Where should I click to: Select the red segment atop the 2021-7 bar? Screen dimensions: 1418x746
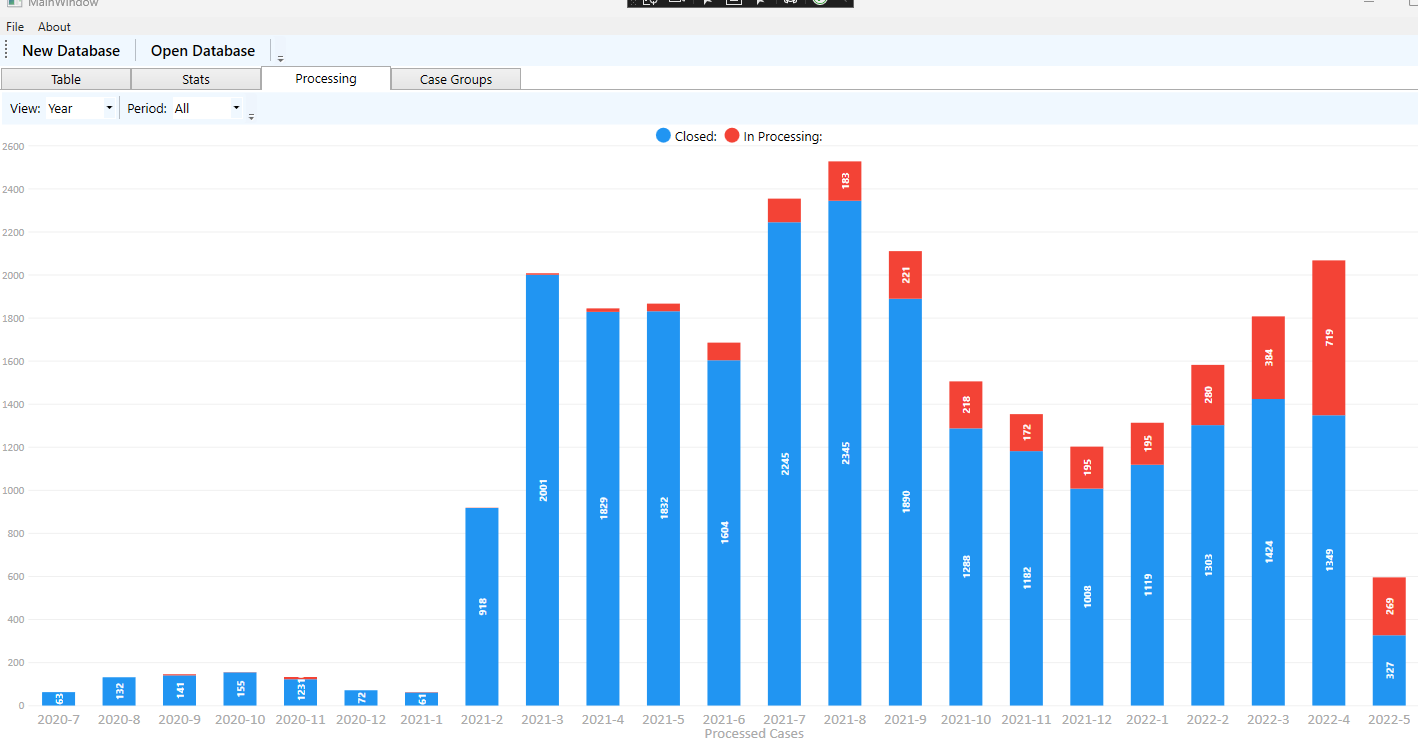click(x=785, y=210)
